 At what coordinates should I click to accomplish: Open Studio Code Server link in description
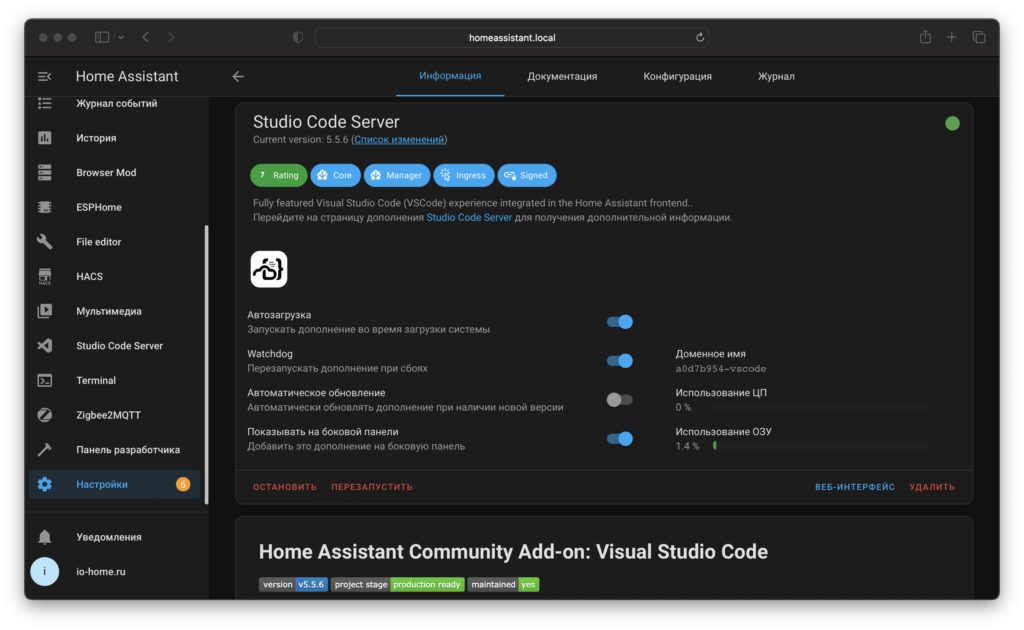(469, 217)
